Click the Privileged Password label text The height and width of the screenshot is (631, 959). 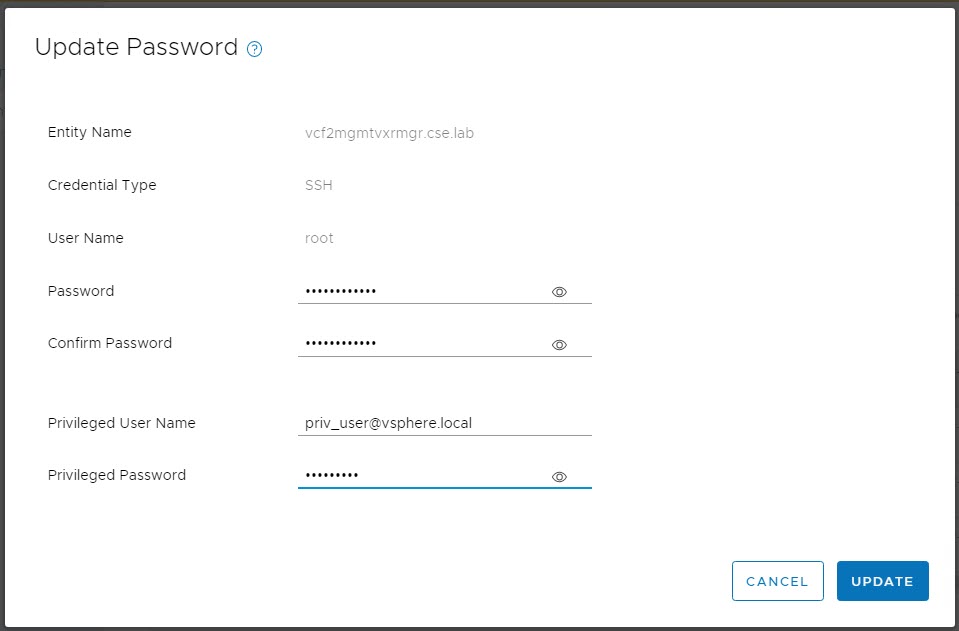click(x=117, y=475)
